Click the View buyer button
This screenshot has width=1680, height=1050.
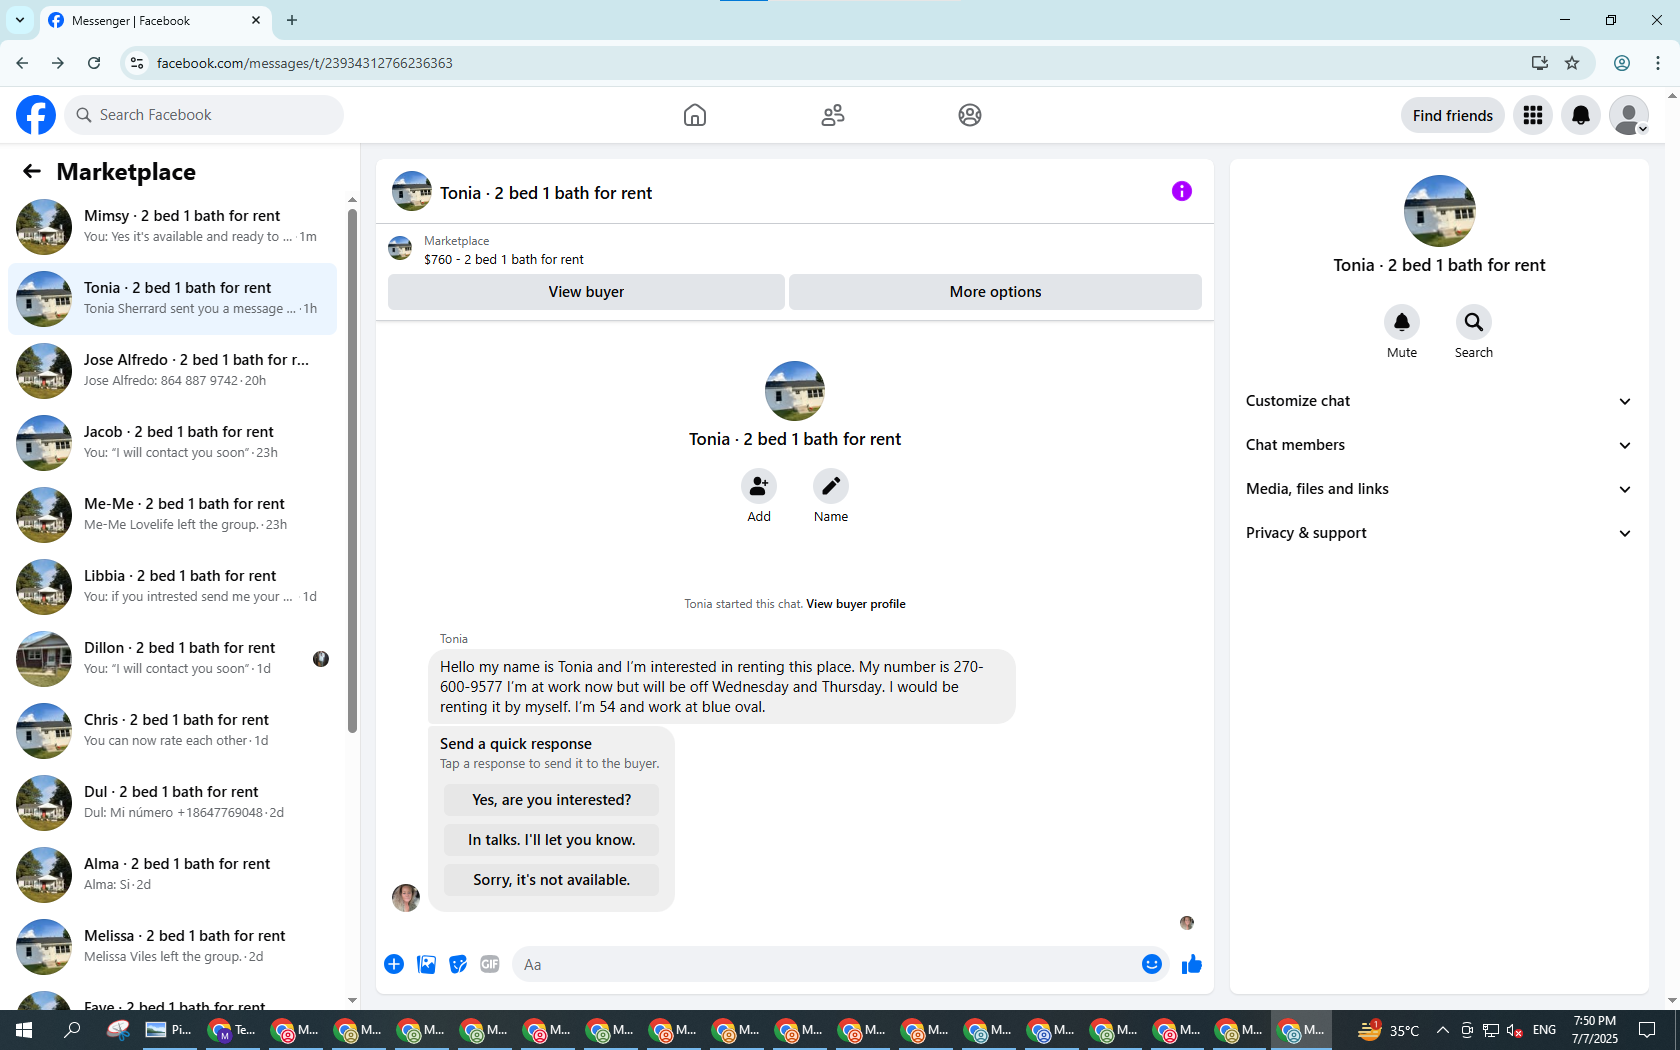coord(586,292)
